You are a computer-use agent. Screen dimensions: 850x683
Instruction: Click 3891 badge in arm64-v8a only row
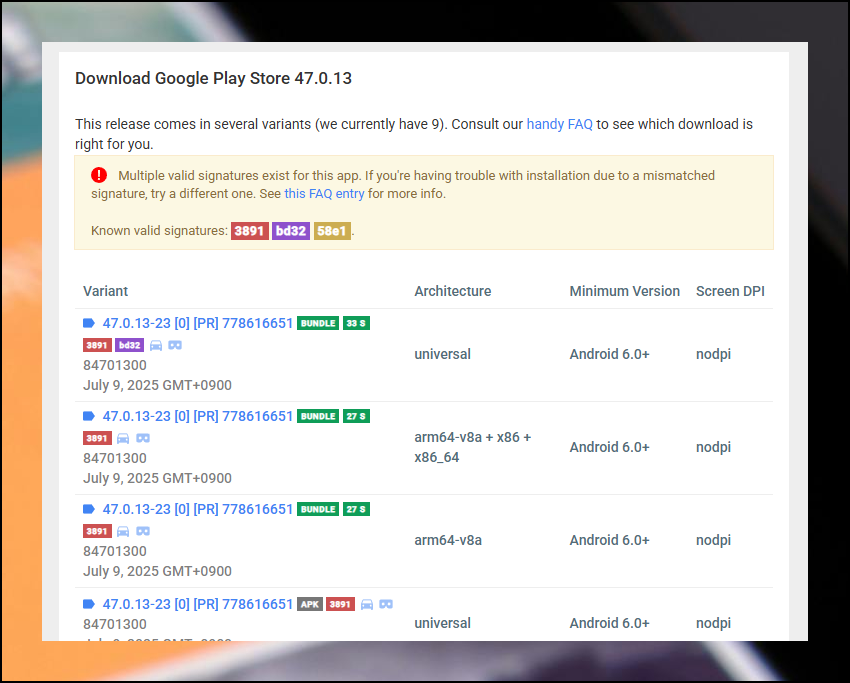(x=97, y=531)
